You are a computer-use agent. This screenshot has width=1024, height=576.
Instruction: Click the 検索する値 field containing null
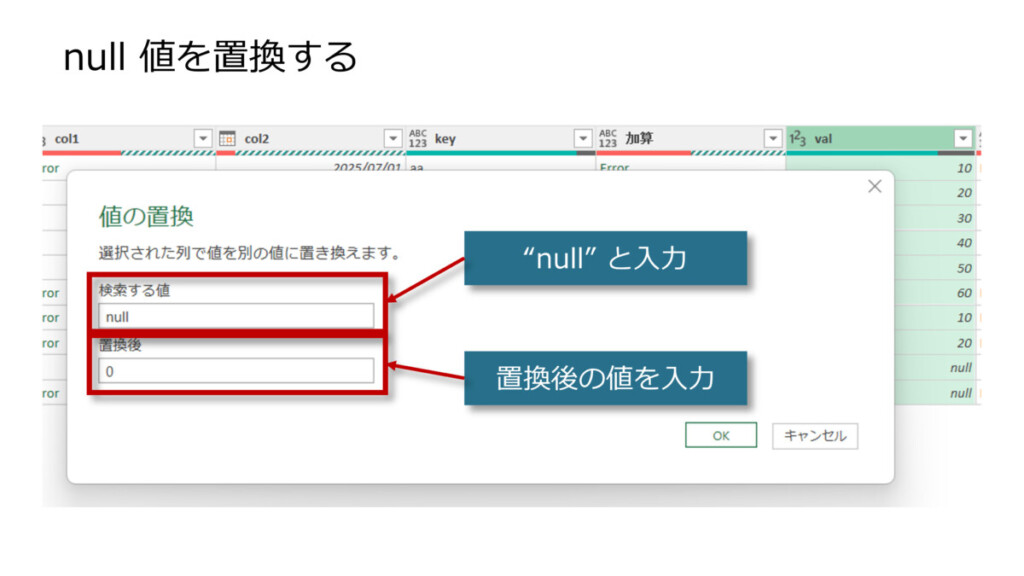click(x=236, y=316)
